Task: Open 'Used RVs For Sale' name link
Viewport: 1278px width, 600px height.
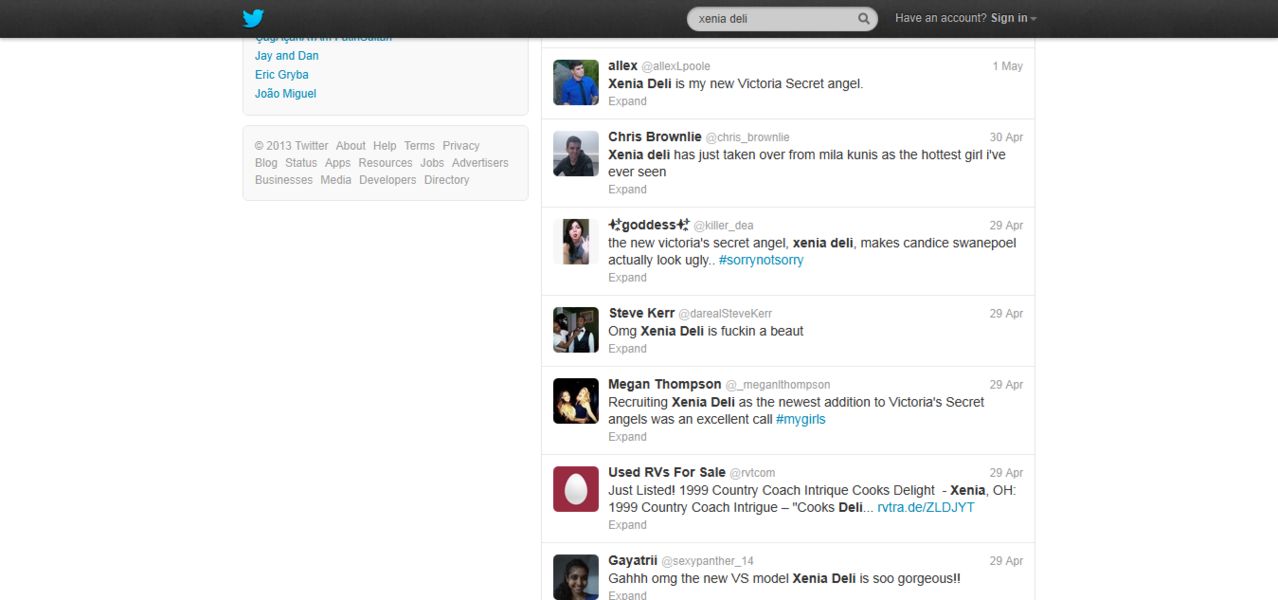Action: pyautogui.click(x=667, y=472)
